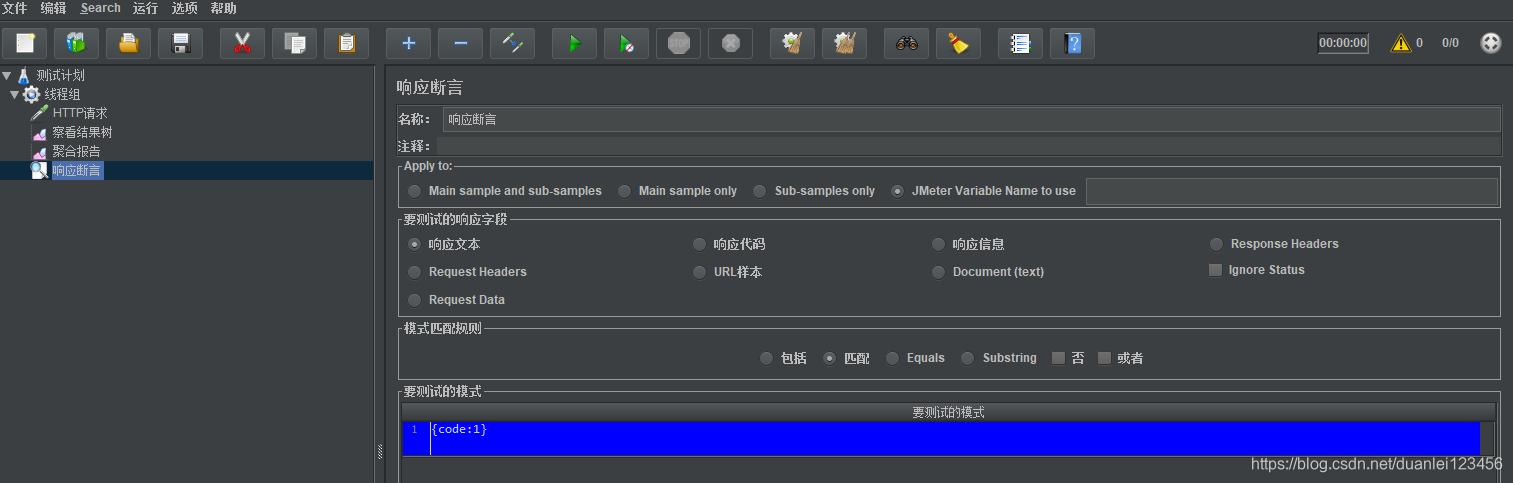This screenshot has height=483, width=1513.
Task: Click the Cut scissors icon
Action: tap(242, 43)
